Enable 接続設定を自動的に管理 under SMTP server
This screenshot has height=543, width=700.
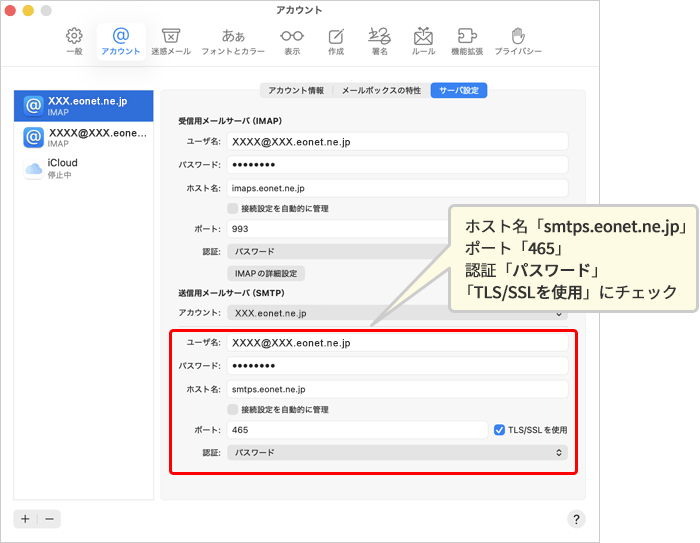point(233,410)
